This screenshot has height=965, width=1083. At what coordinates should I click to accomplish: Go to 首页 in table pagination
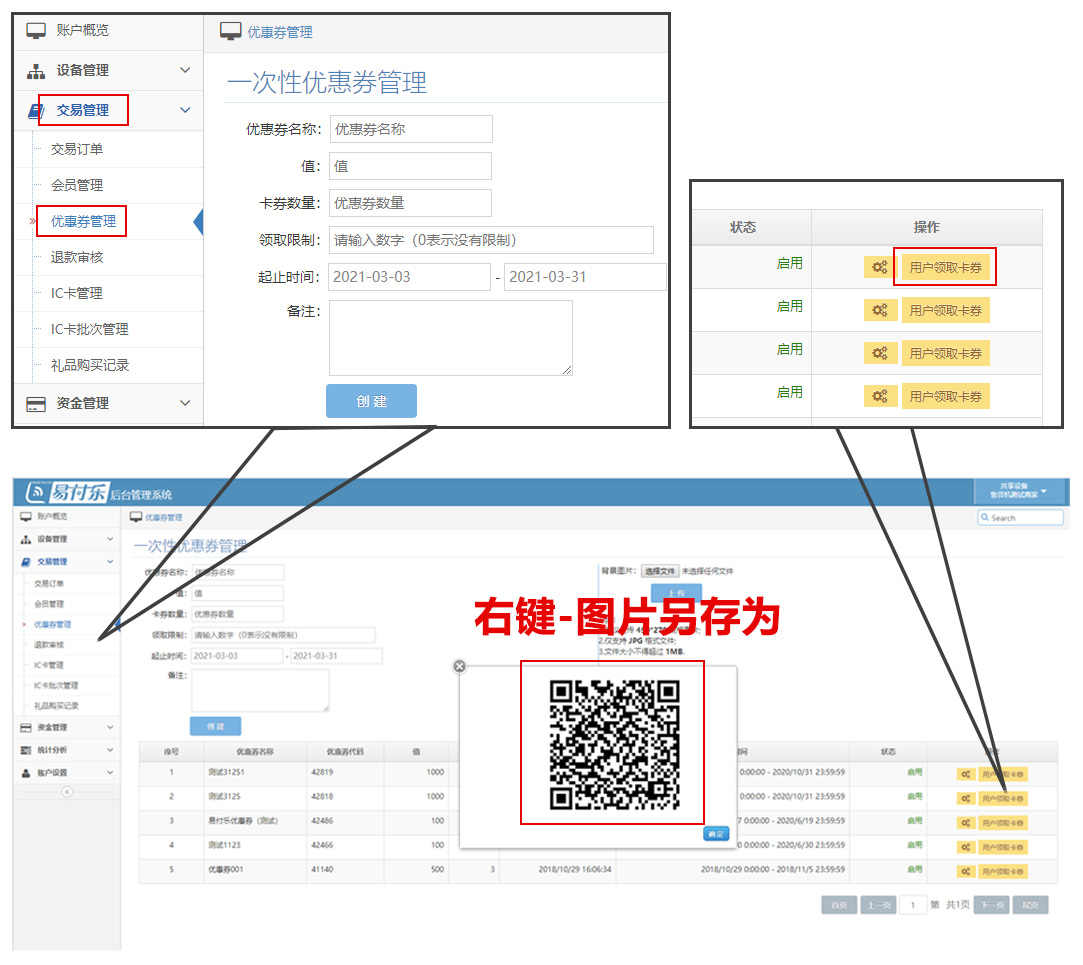839,905
